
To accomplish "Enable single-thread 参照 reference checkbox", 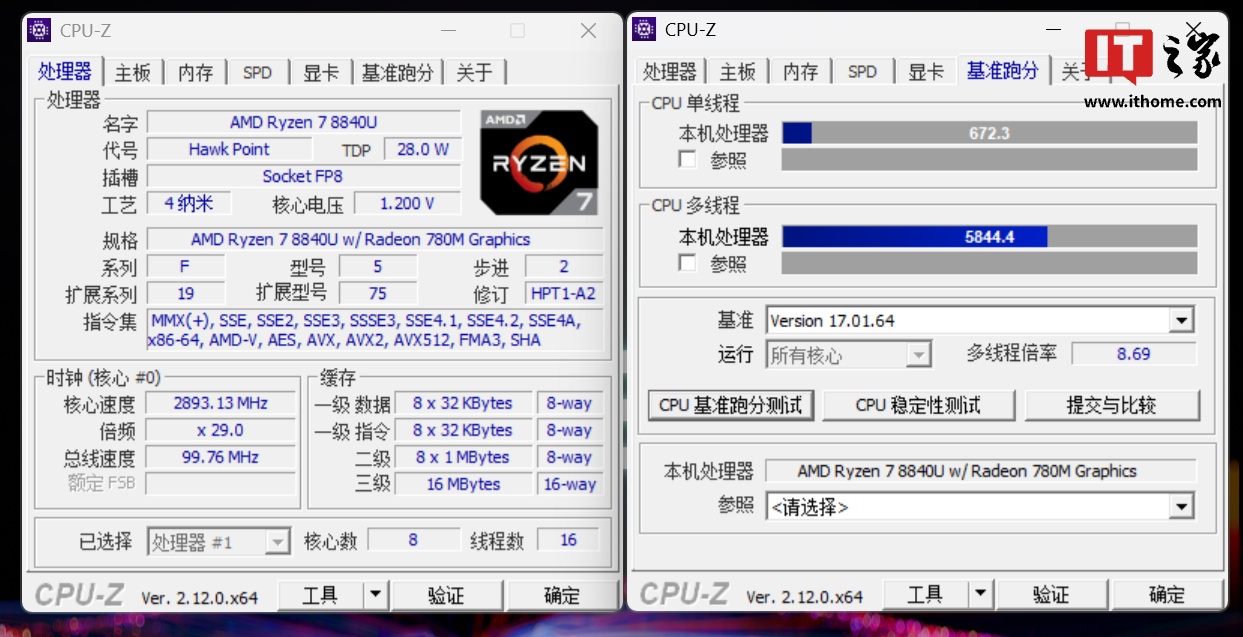I will (687, 160).
